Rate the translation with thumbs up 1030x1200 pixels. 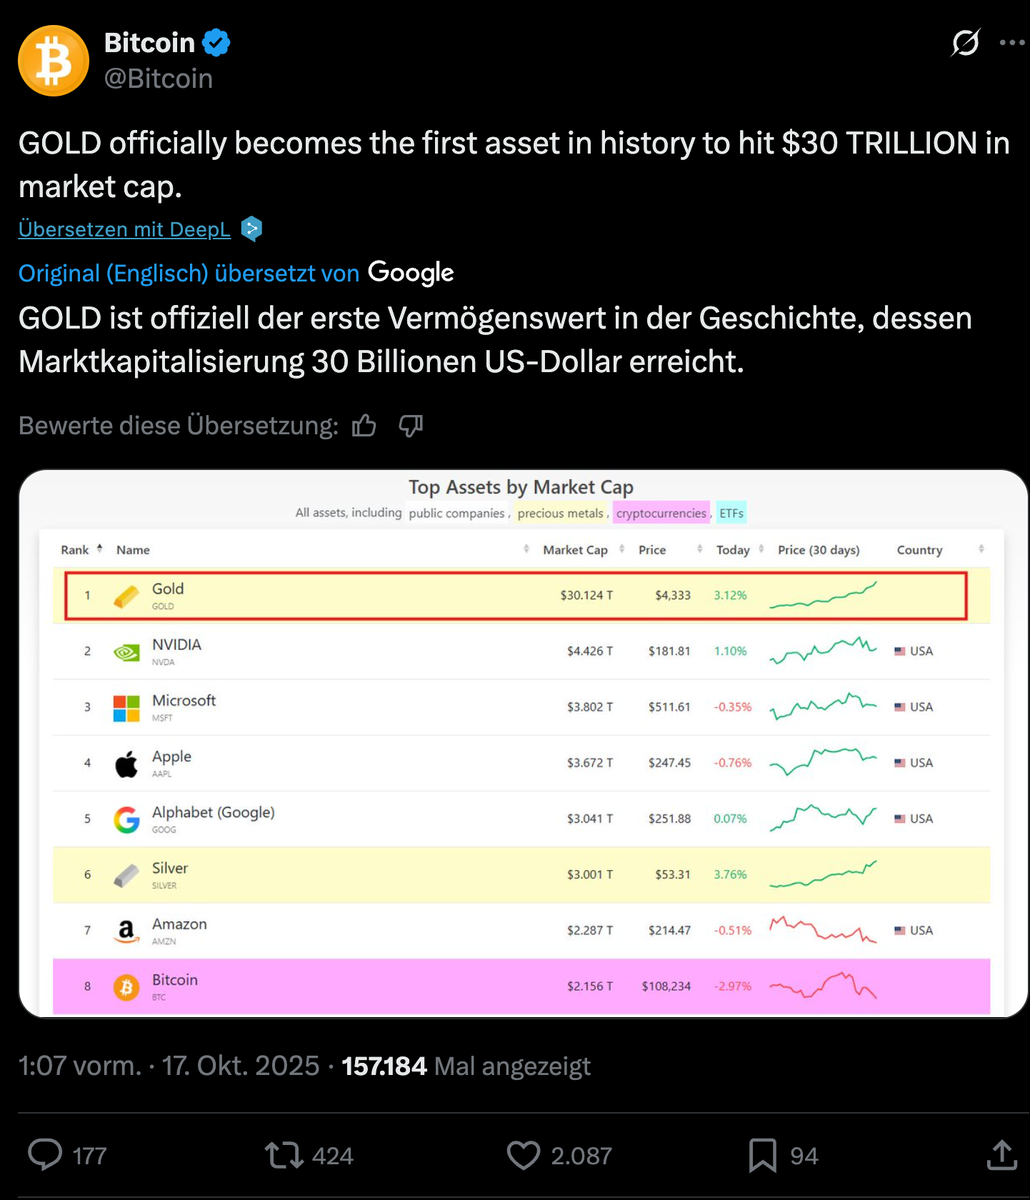364,426
